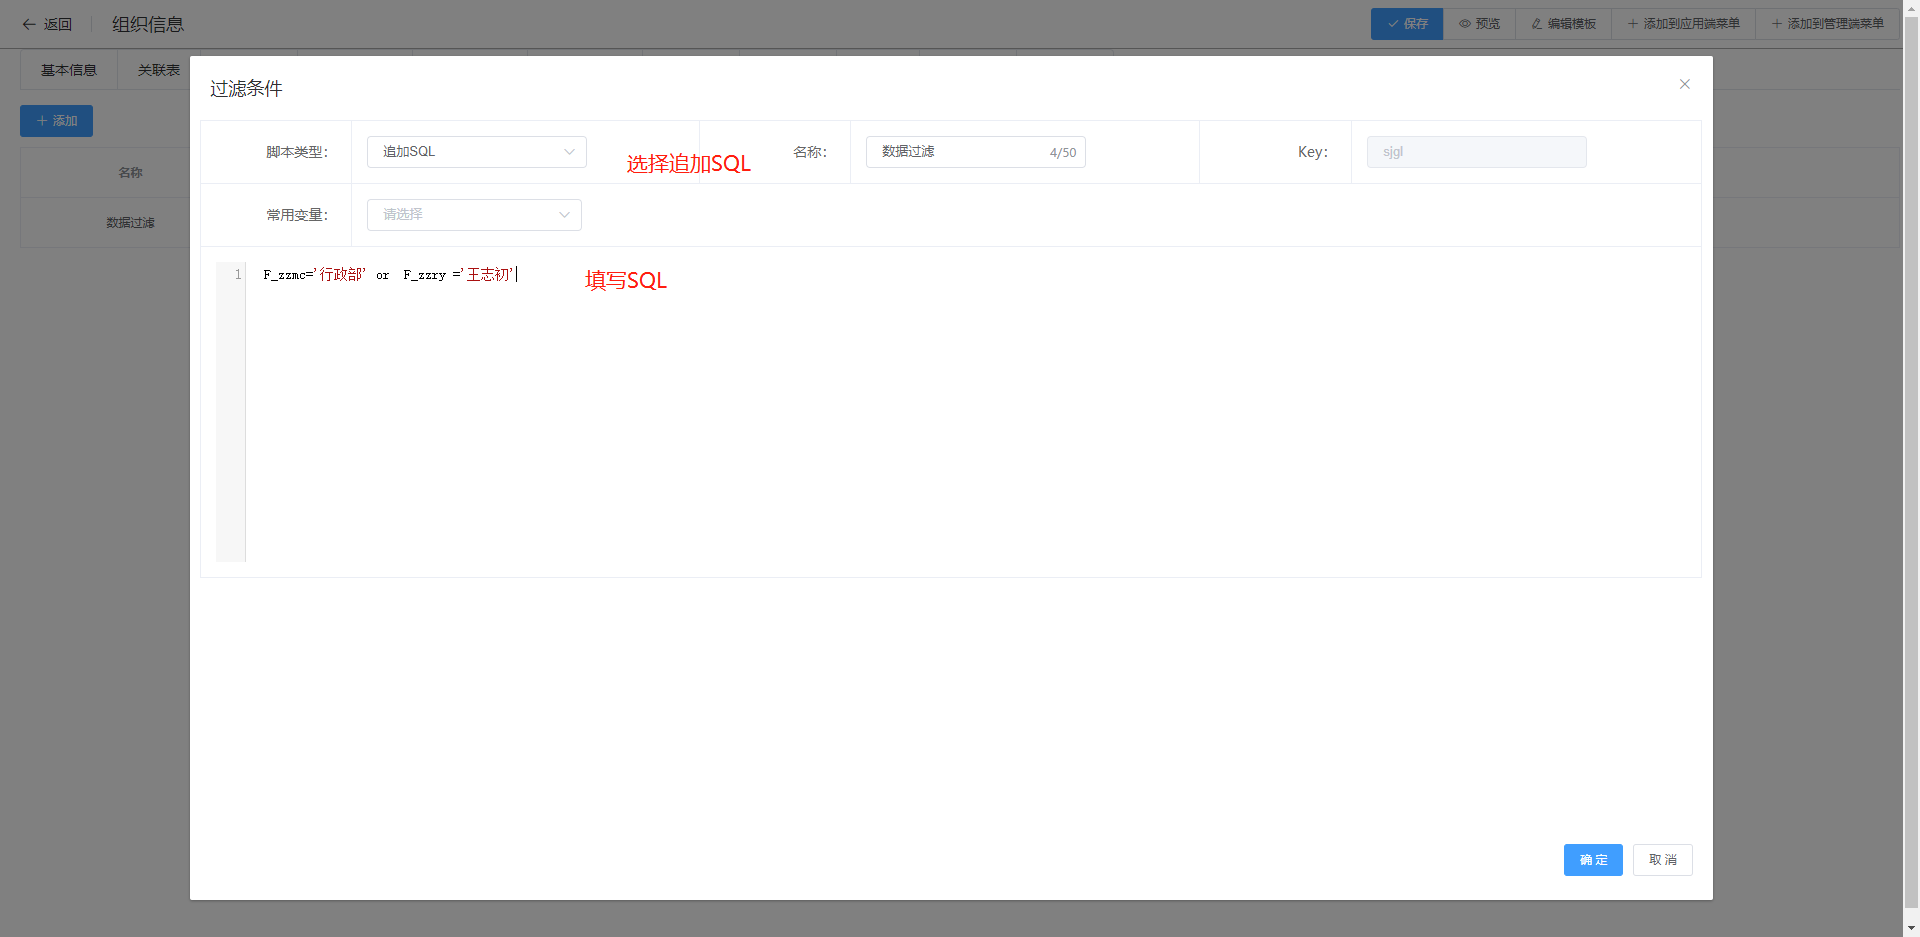Switch to the 关联表 tab
Image resolution: width=1920 pixels, height=937 pixels.
[158, 70]
